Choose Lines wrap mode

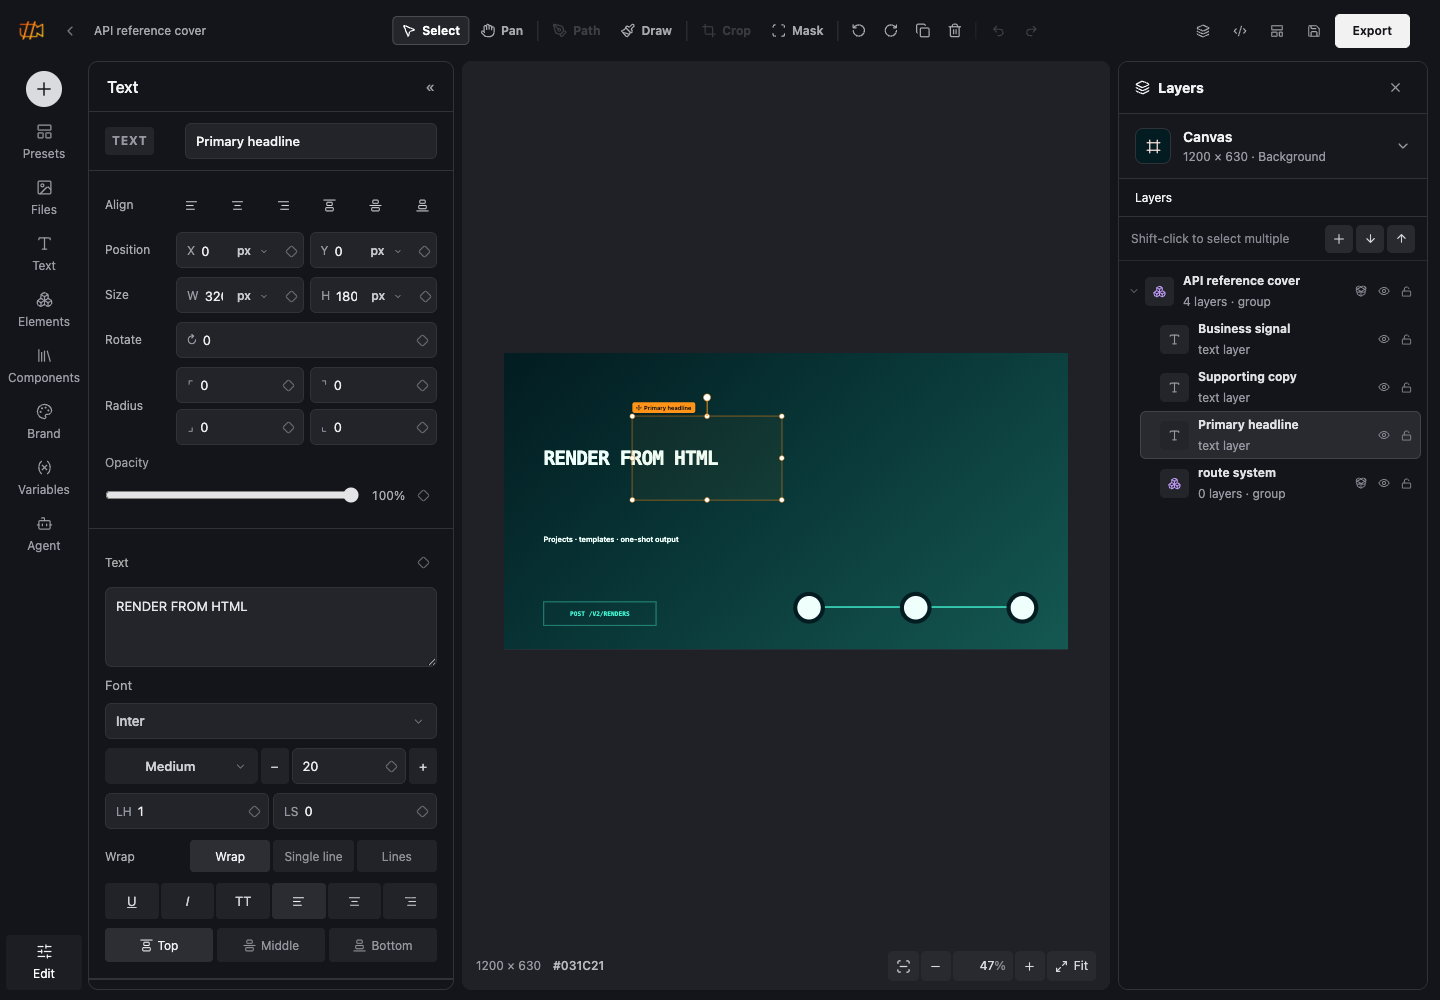coord(396,856)
